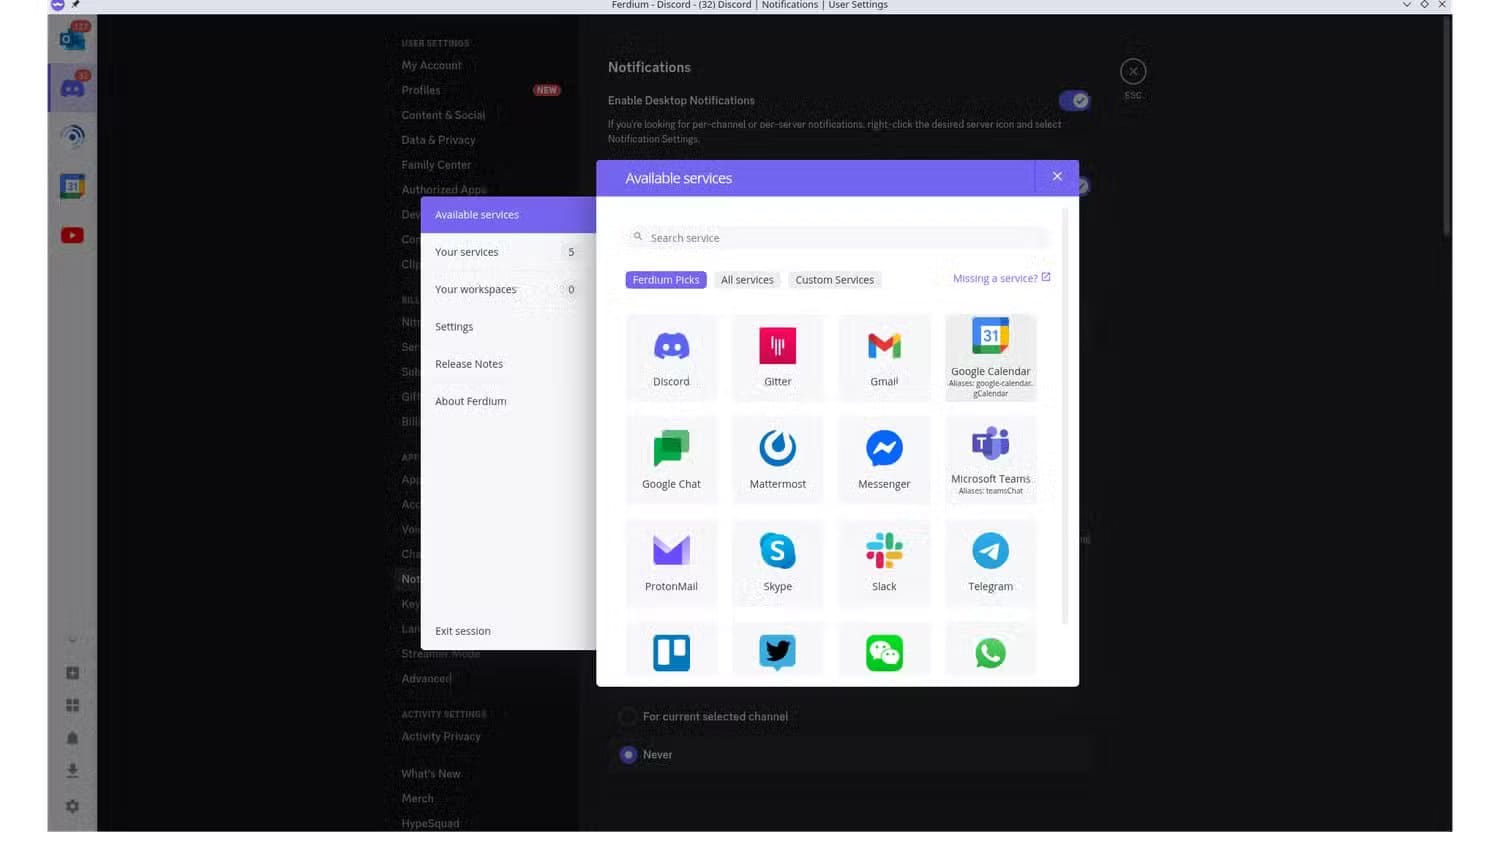The height and width of the screenshot is (844, 1500).
Task: Open the Missing a service? link
Action: click(x=1001, y=278)
